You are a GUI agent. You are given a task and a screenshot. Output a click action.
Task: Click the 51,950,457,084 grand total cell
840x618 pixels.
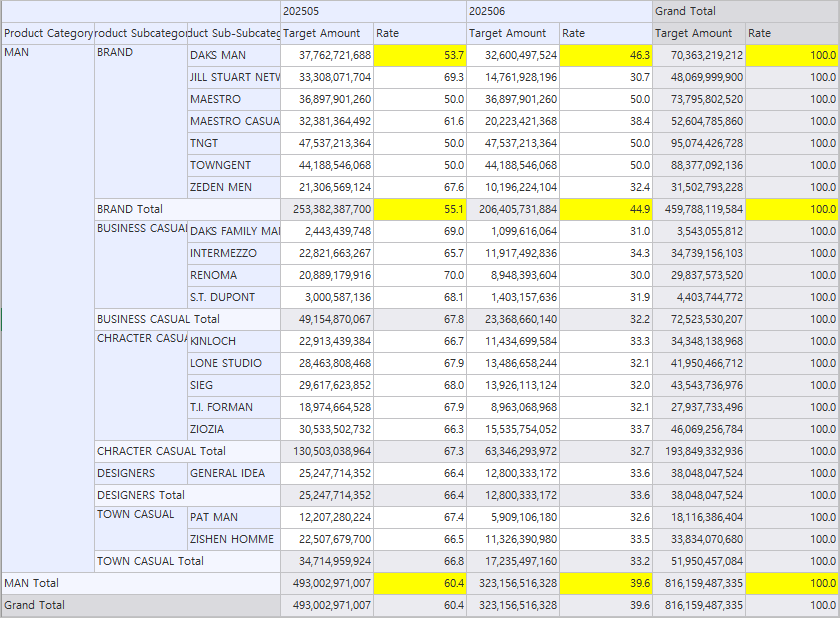[x=699, y=560]
